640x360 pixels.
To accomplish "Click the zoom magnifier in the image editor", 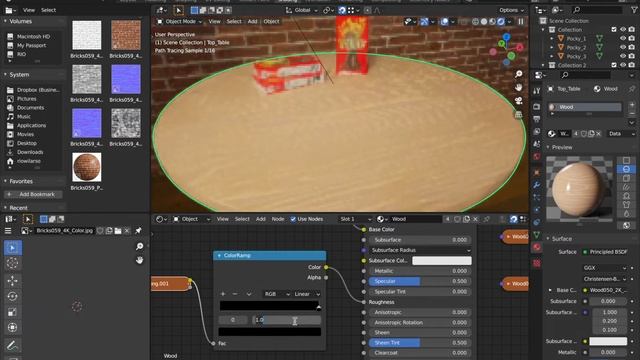I will pyautogui.click(x=139, y=246).
